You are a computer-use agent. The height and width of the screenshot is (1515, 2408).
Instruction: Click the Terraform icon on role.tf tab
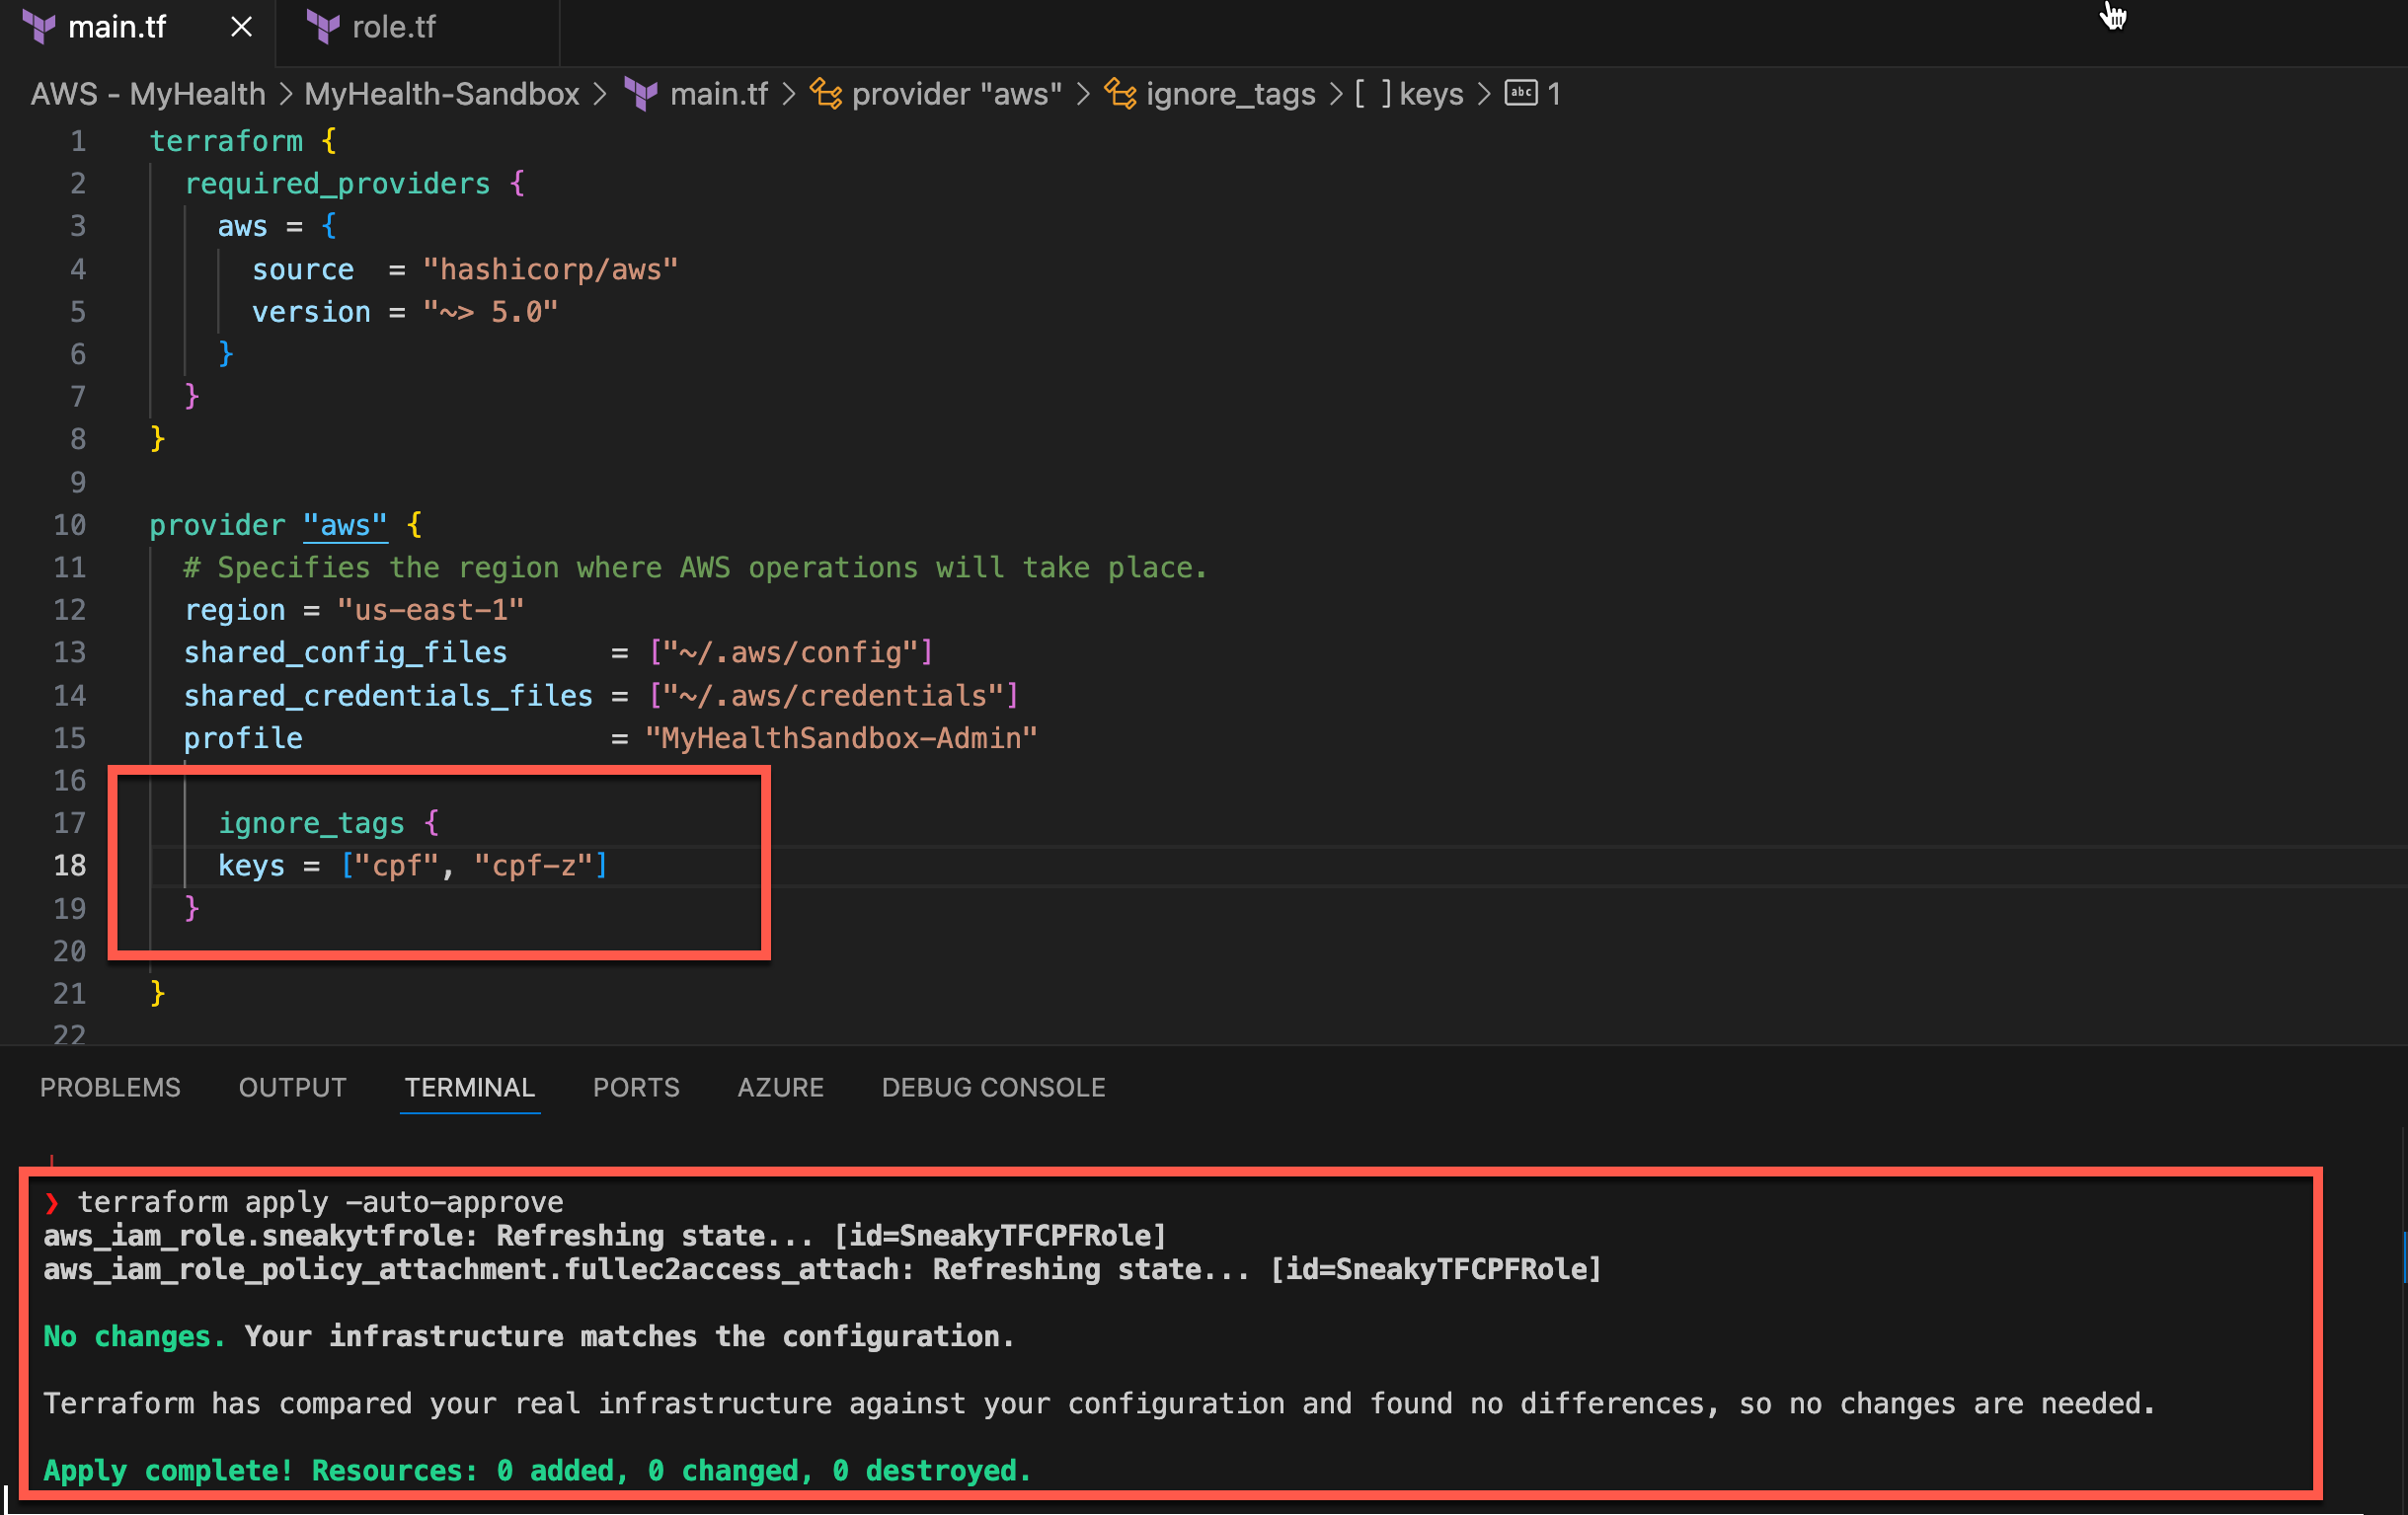pos(323,27)
